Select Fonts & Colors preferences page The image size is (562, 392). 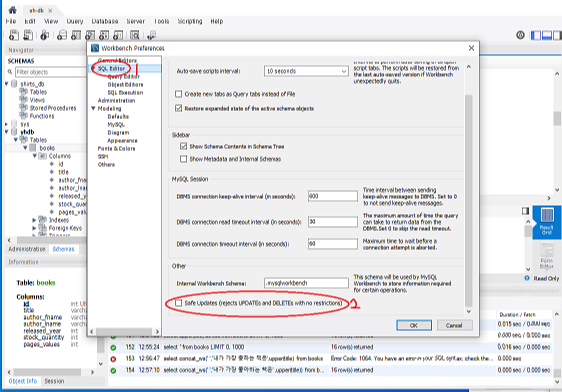point(116,148)
